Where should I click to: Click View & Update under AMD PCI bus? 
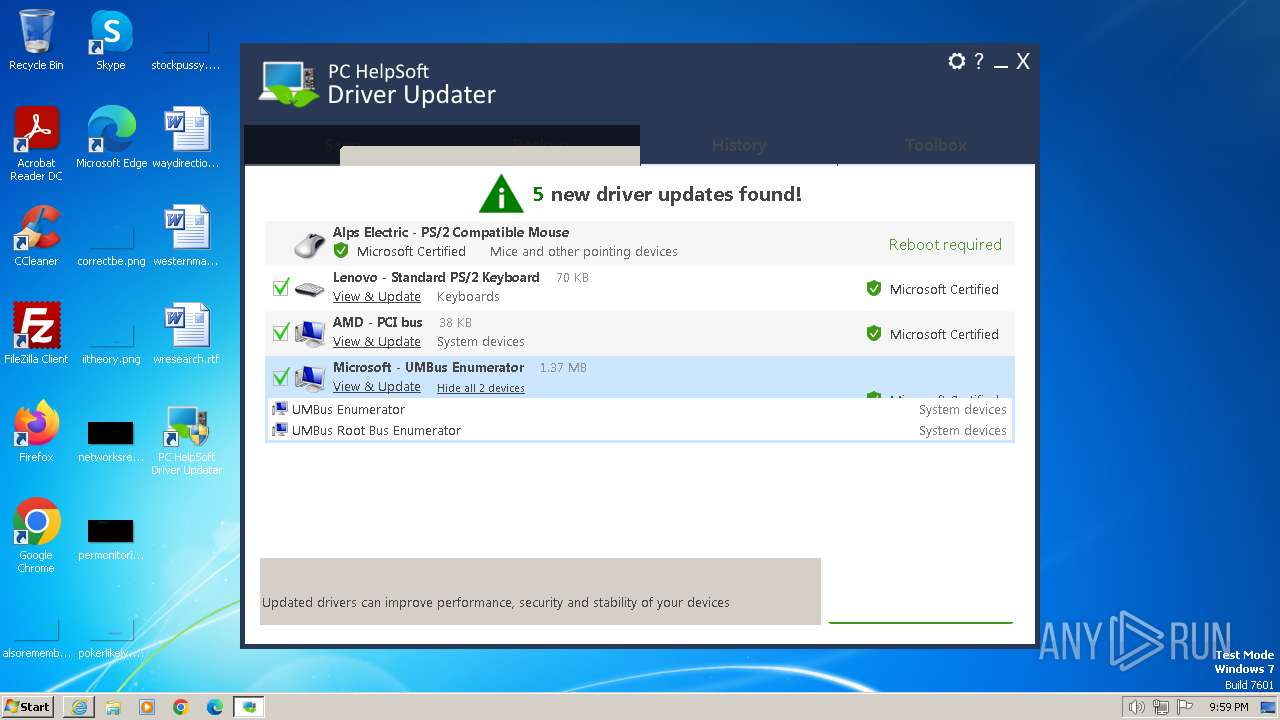(x=377, y=342)
